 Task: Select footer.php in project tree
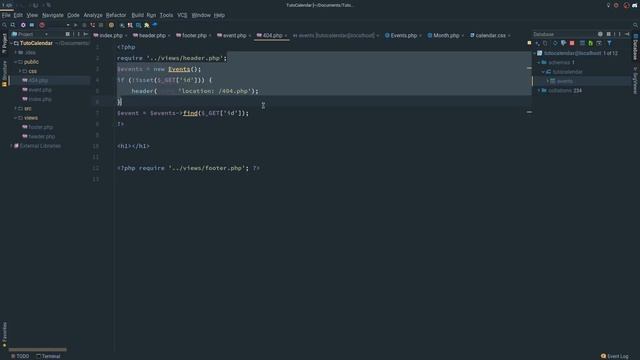click(40, 127)
